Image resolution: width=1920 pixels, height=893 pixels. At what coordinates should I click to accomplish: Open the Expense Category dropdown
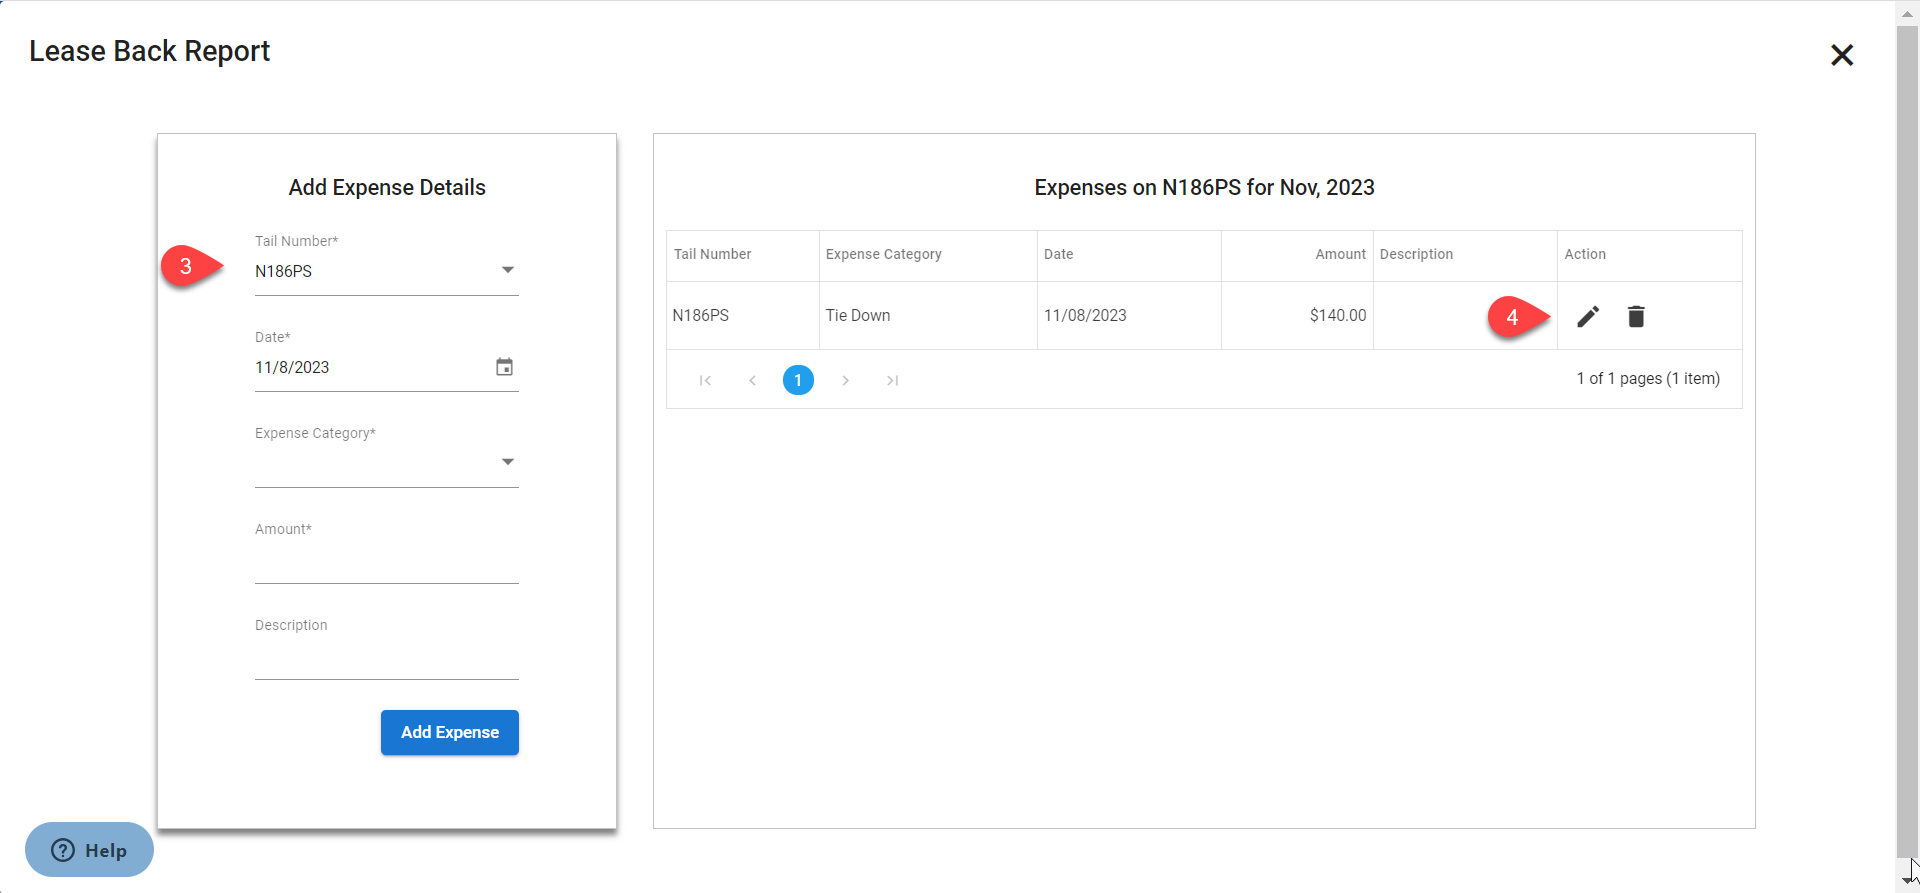coord(507,462)
